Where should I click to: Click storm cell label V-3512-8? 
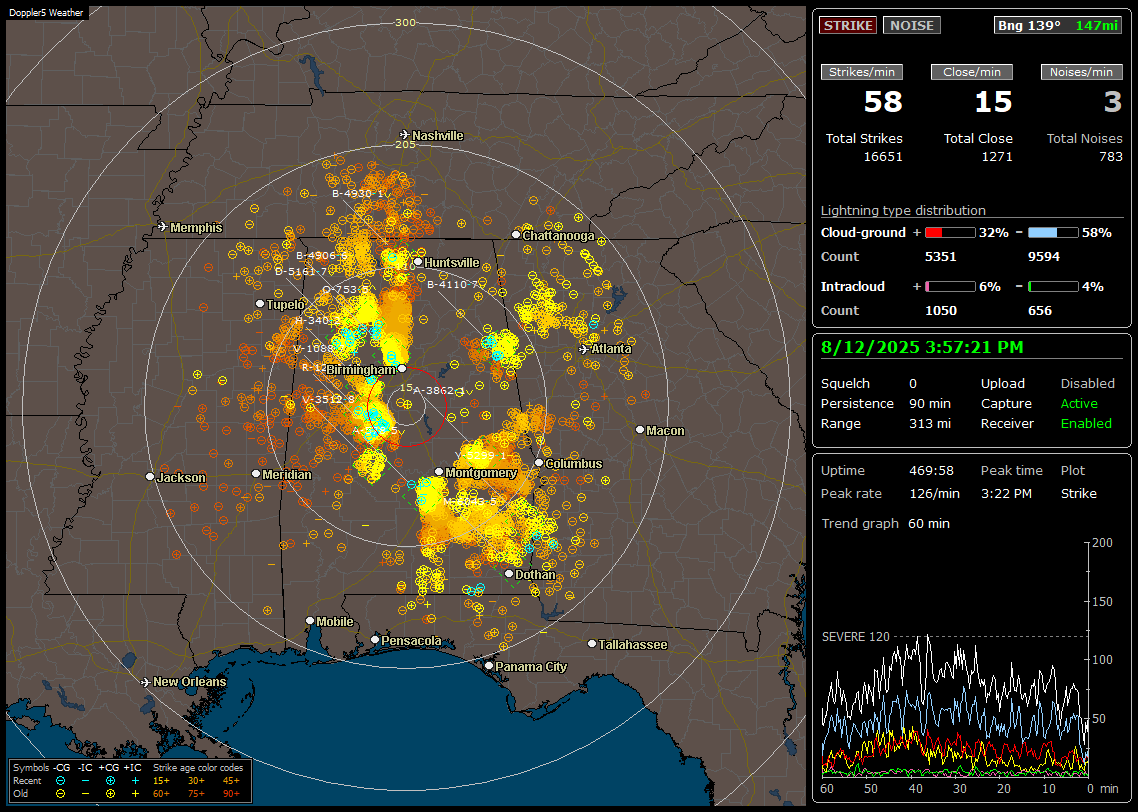click(328, 399)
